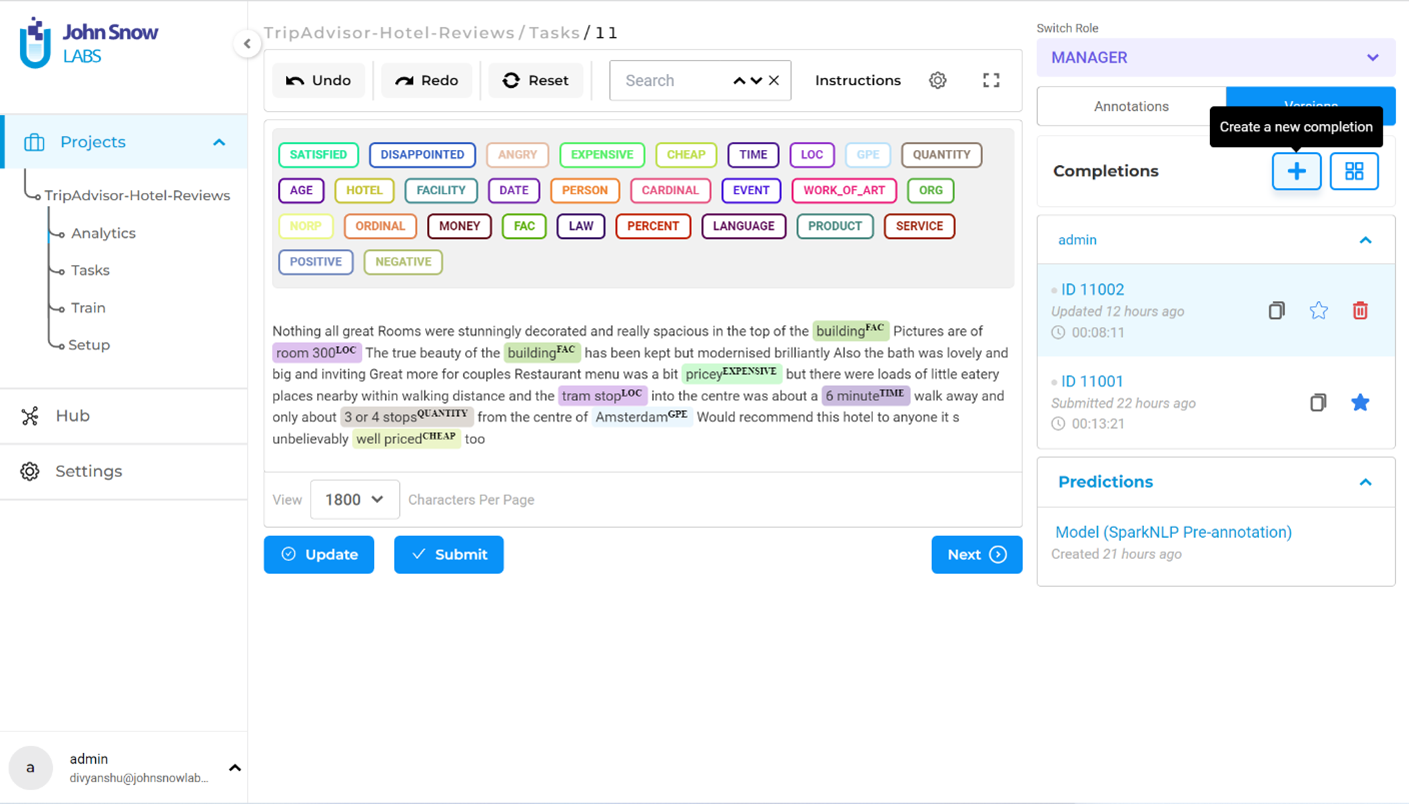
Task: Jump to the next search match
Action: [x=756, y=80]
